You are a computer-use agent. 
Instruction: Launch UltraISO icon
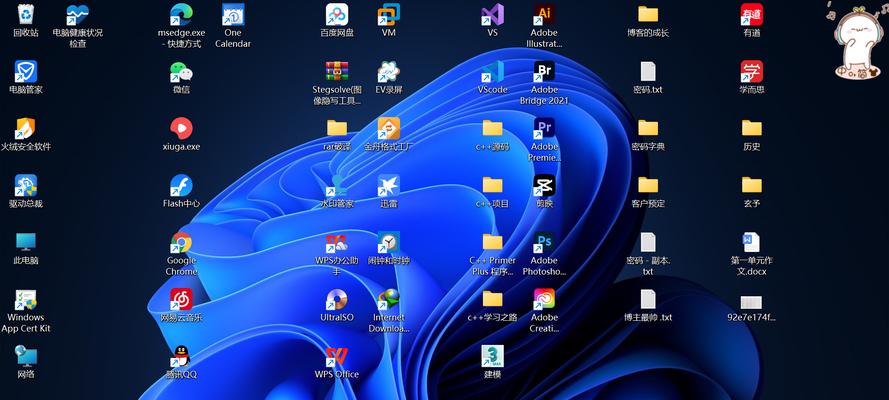pos(337,300)
